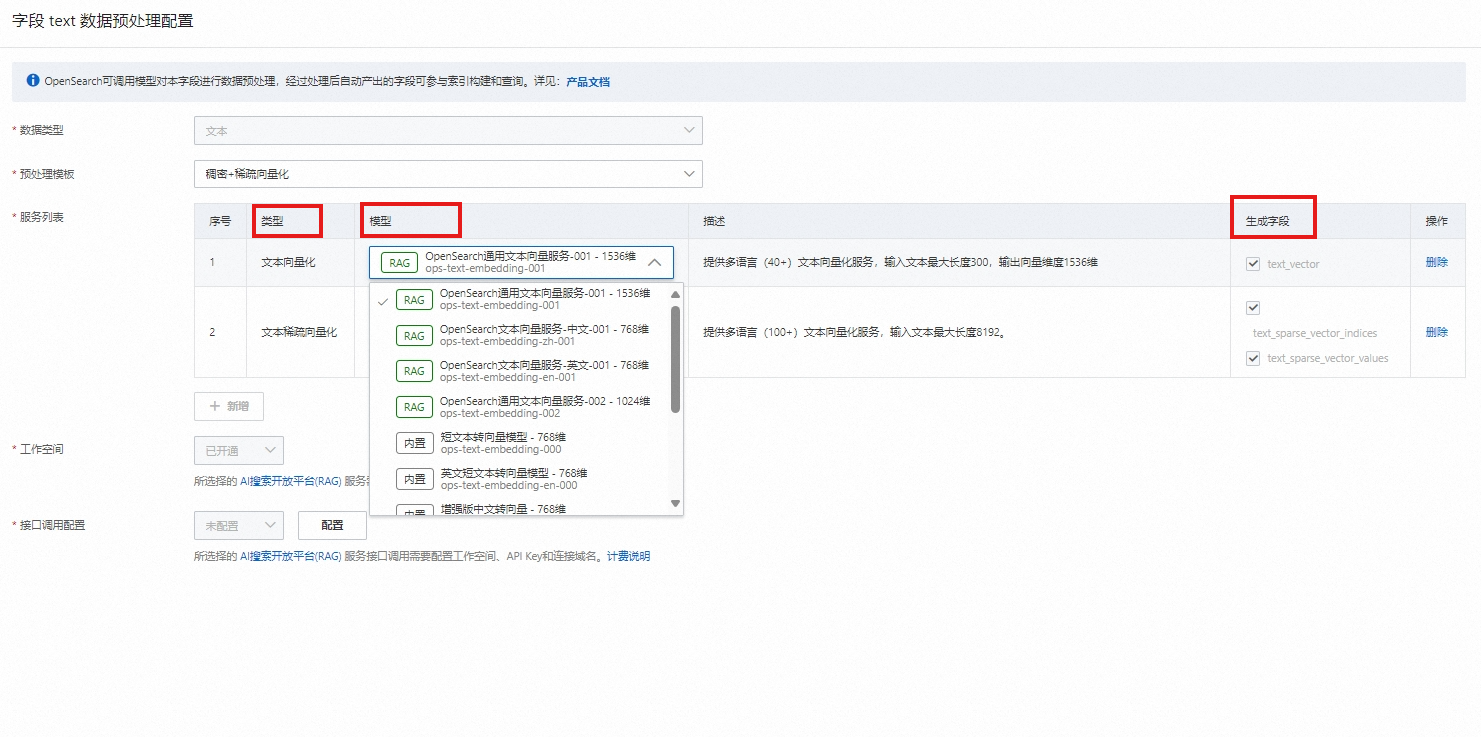Click the model list scrollbar thumb
The height and width of the screenshot is (737, 1481).
[x=675, y=358]
